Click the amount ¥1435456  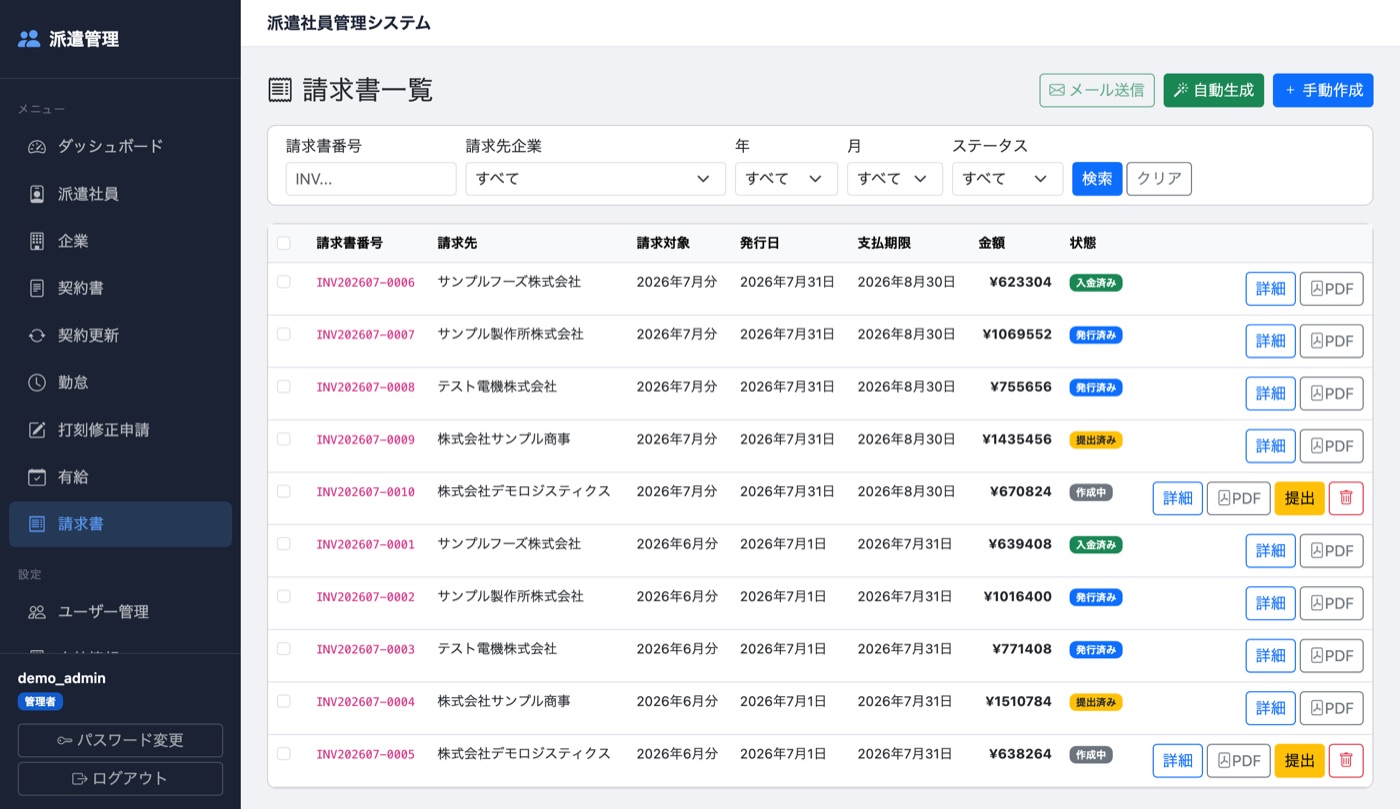[1017, 439]
